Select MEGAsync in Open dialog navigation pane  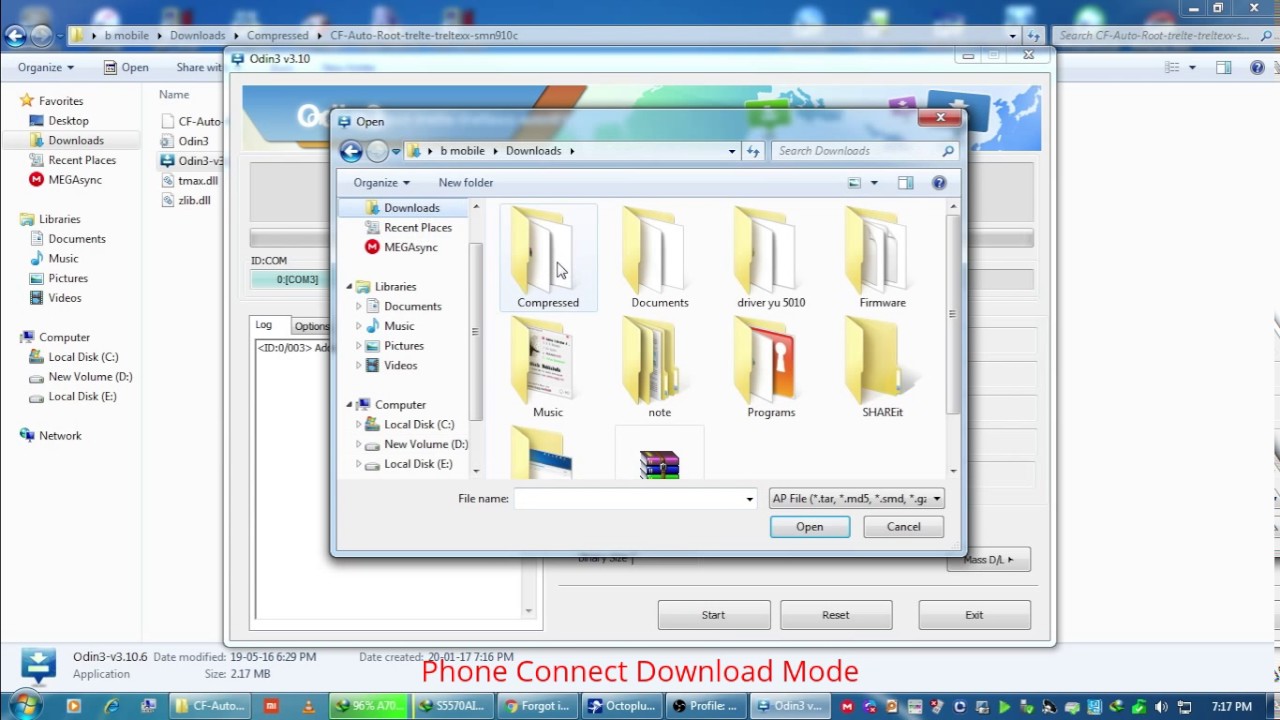[401, 247]
